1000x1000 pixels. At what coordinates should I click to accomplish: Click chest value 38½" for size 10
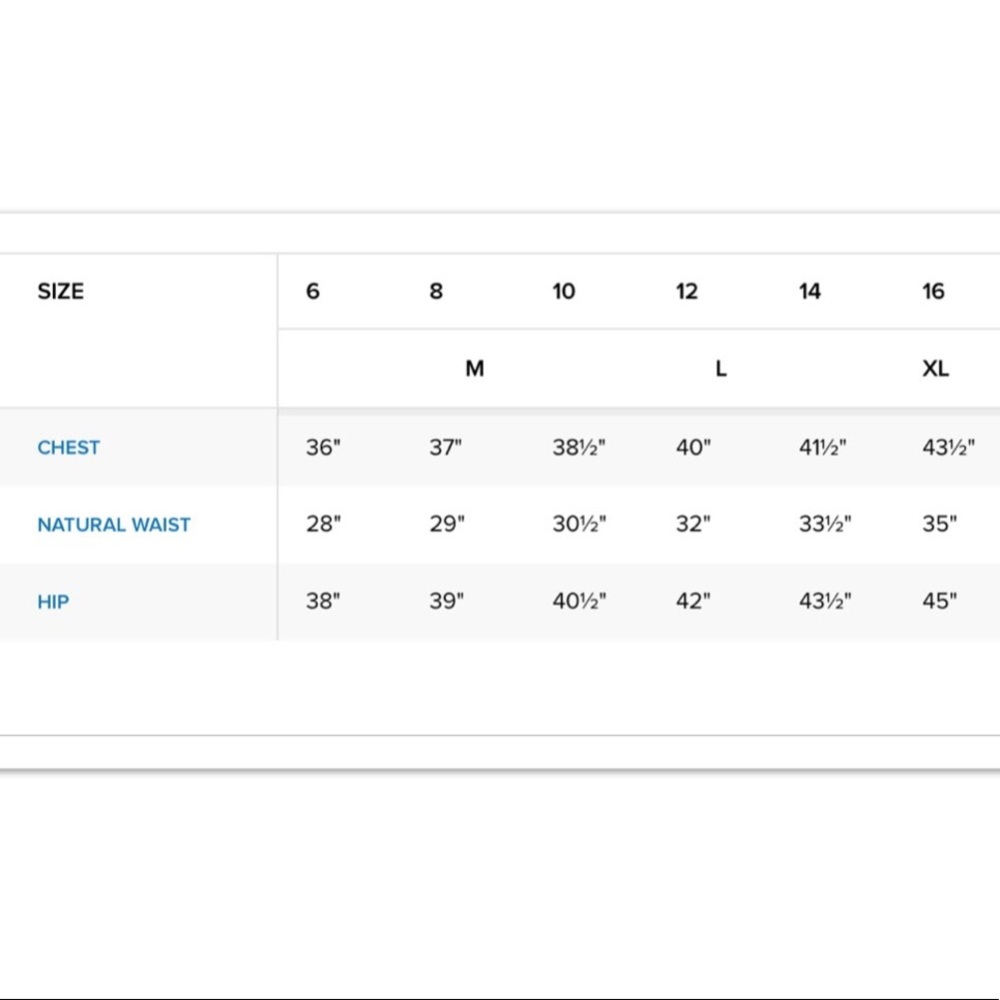point(579,448)
